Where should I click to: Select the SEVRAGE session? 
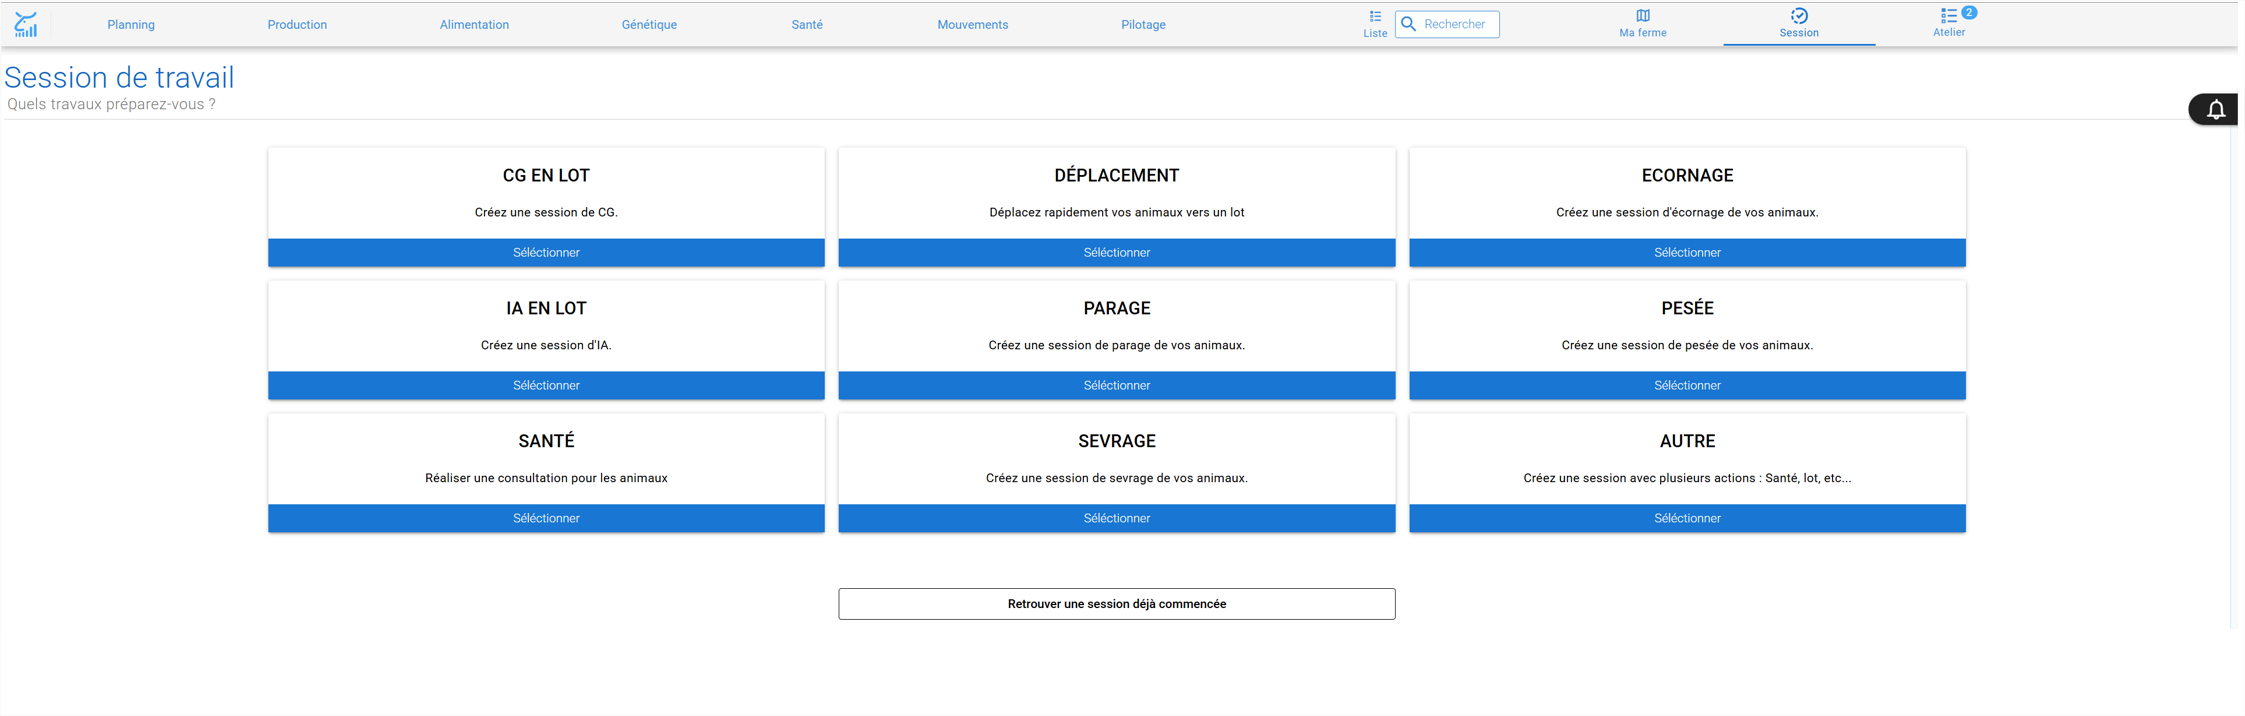tap(1117, 518)
